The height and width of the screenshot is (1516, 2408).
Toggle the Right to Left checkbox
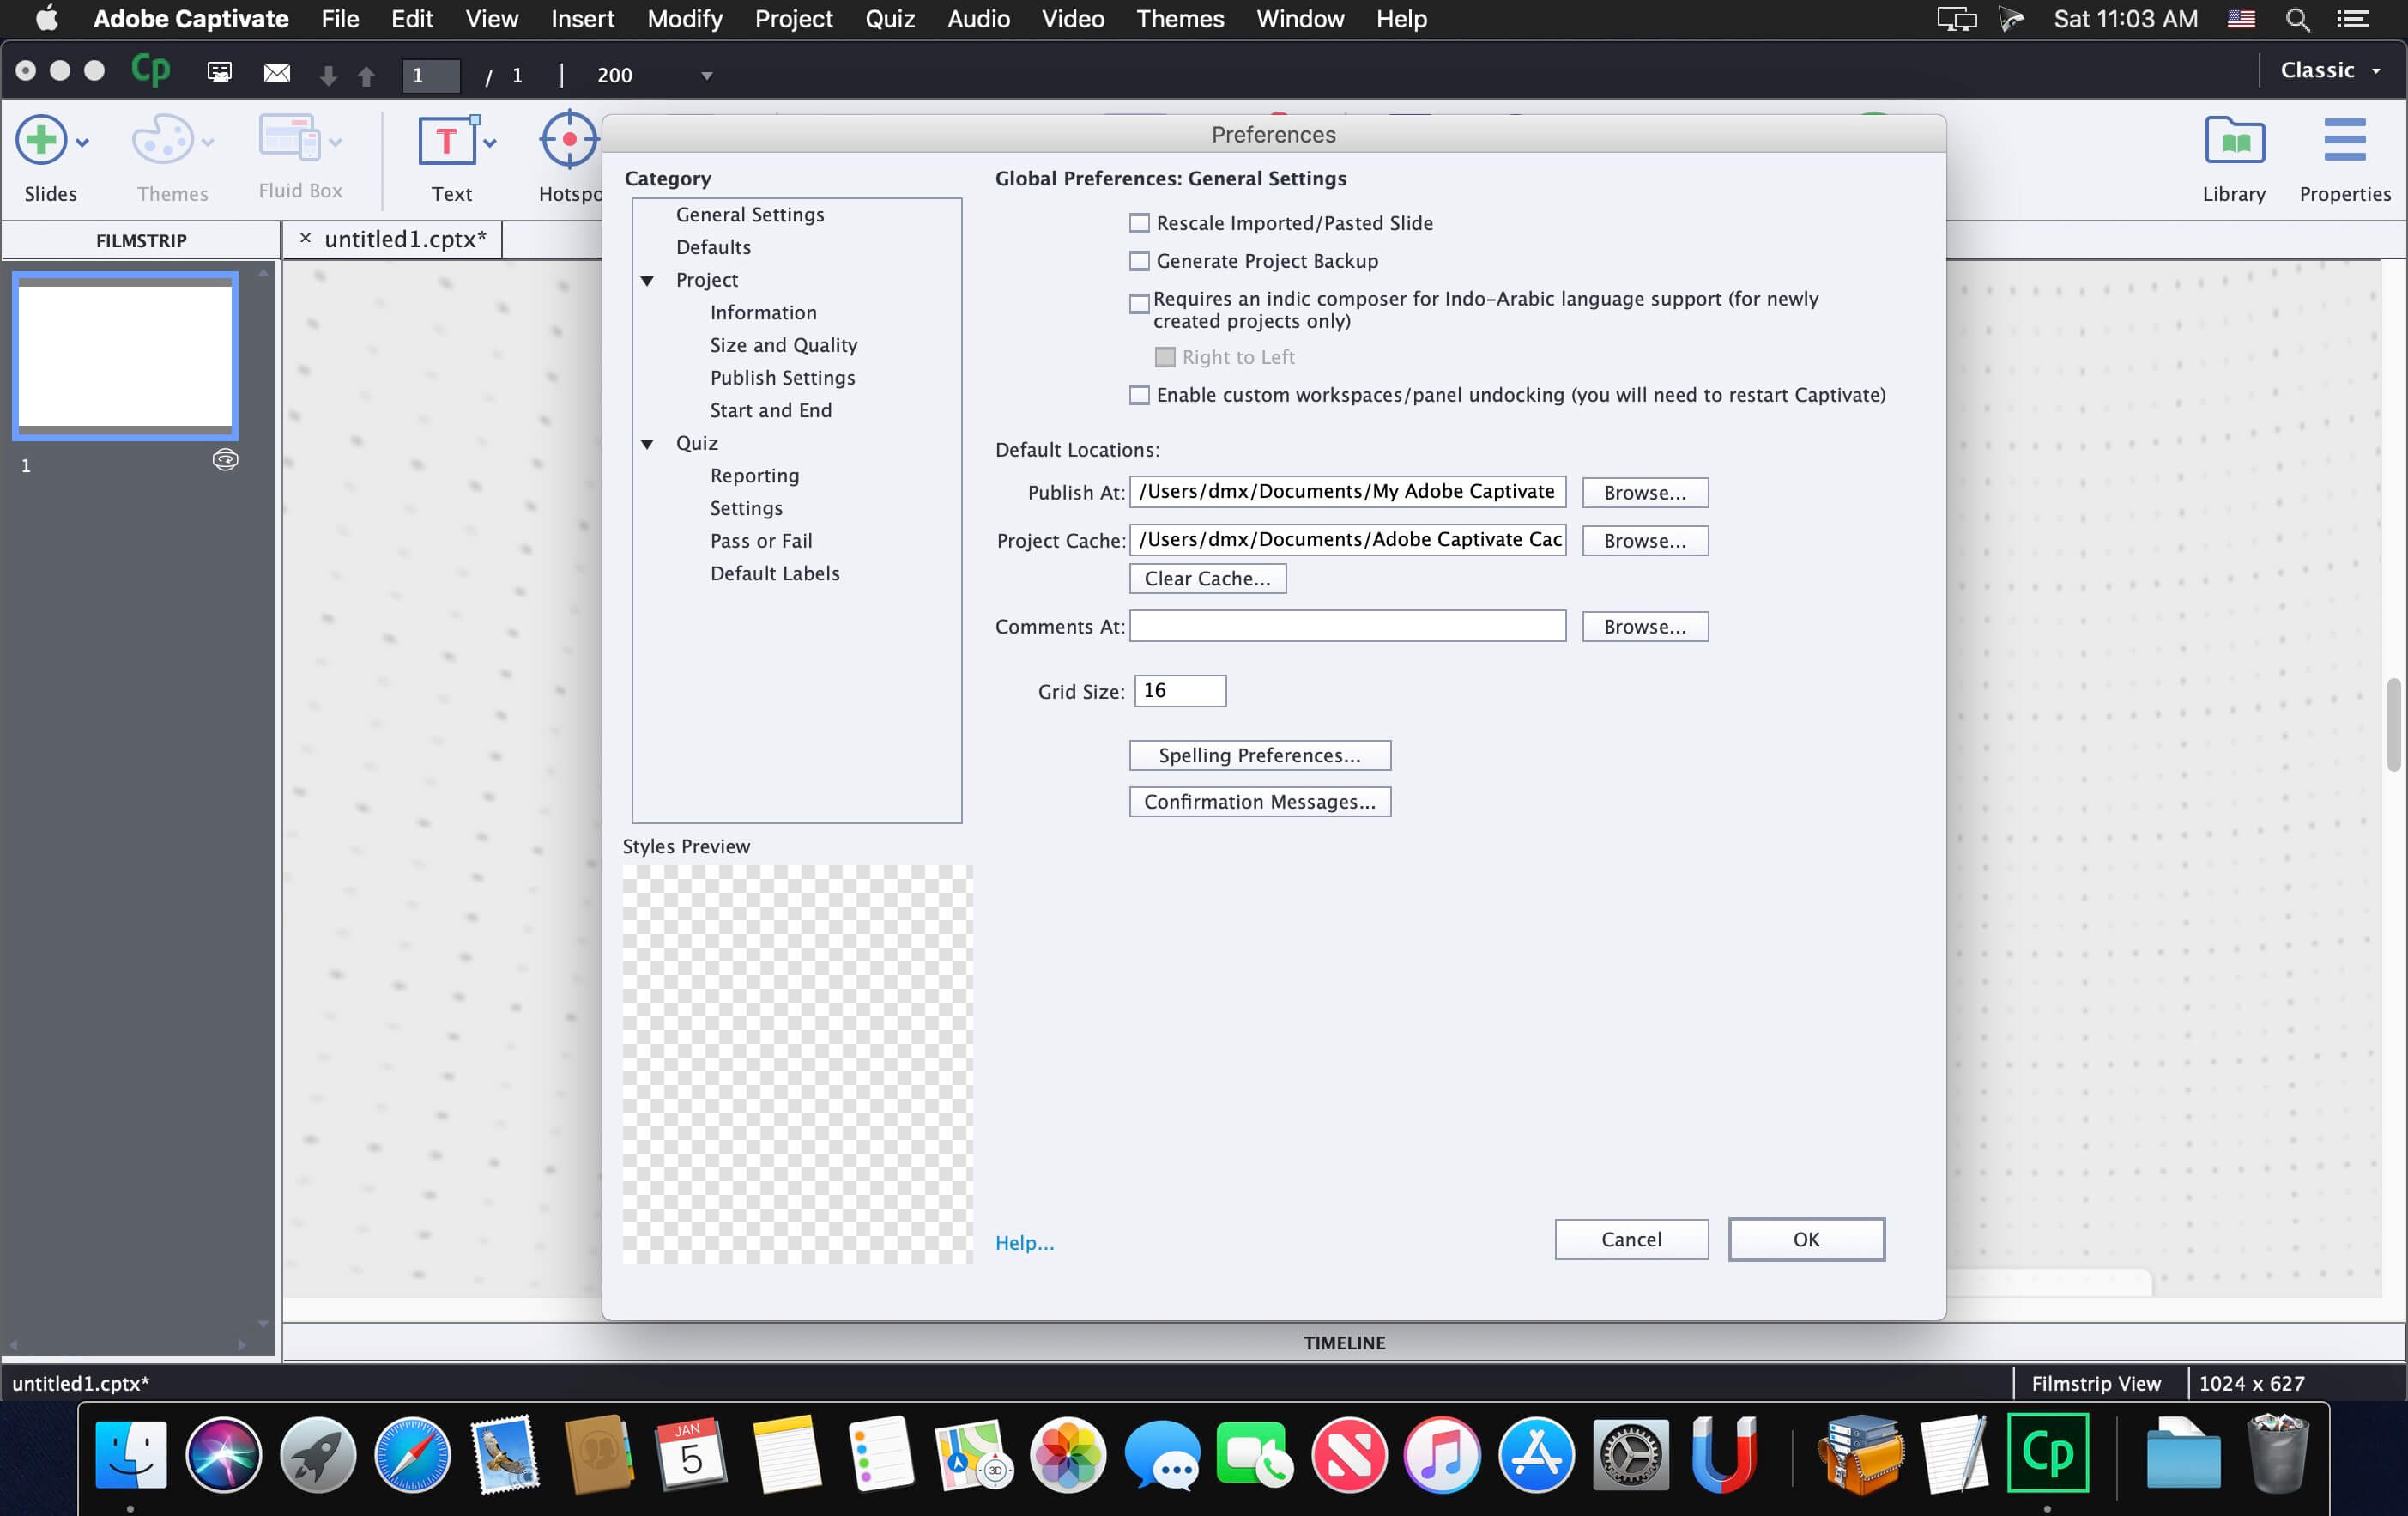[x=1165, y=357]
